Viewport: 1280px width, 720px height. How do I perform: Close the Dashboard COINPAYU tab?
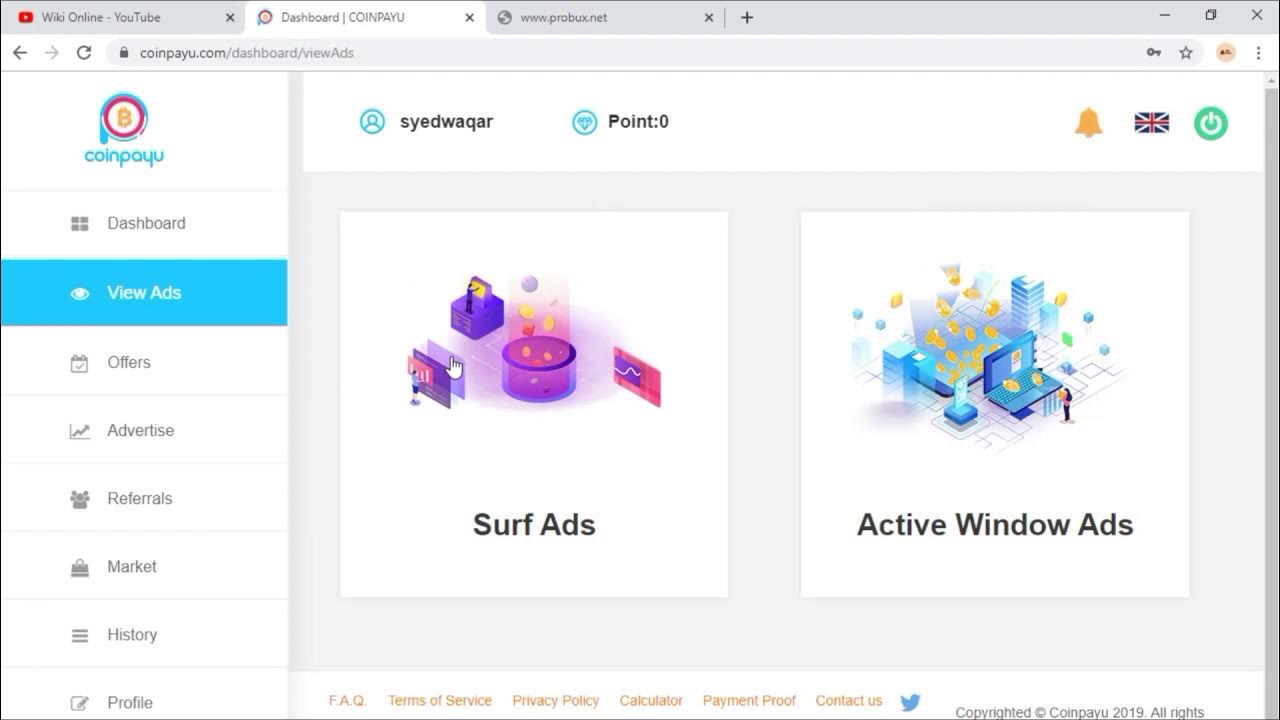[x=469, y=17]
